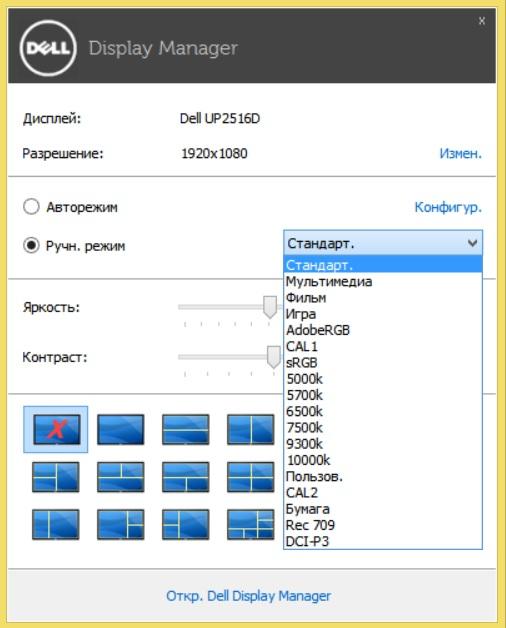Select the Ручн. режим radio button
The image size is (506, 628).
point(31,245)
